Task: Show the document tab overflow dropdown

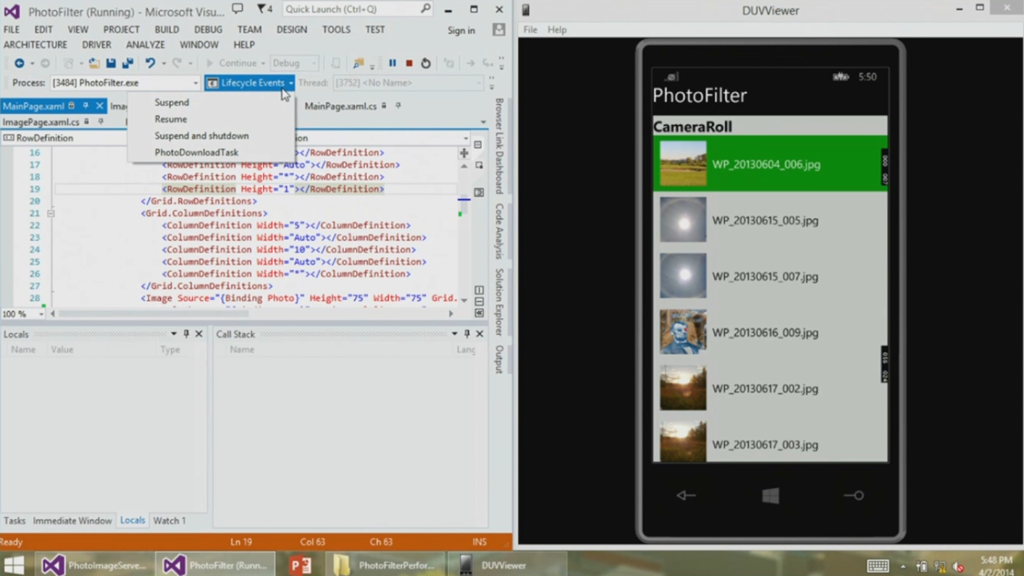Action: click(x=483, y=122)
